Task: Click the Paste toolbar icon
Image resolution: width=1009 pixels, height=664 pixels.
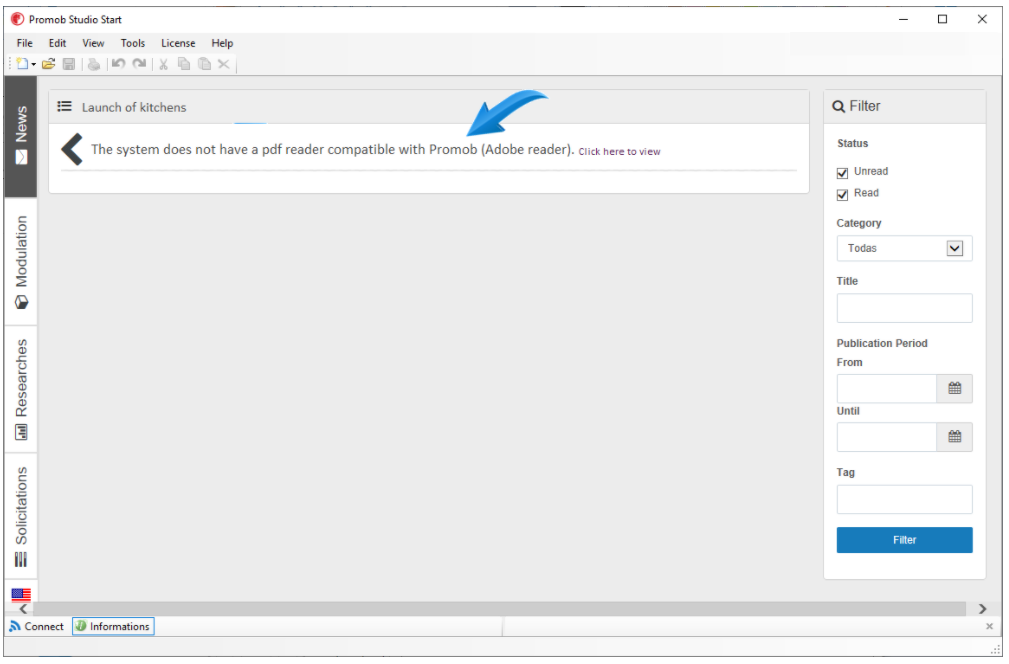Action: [205, 64]
